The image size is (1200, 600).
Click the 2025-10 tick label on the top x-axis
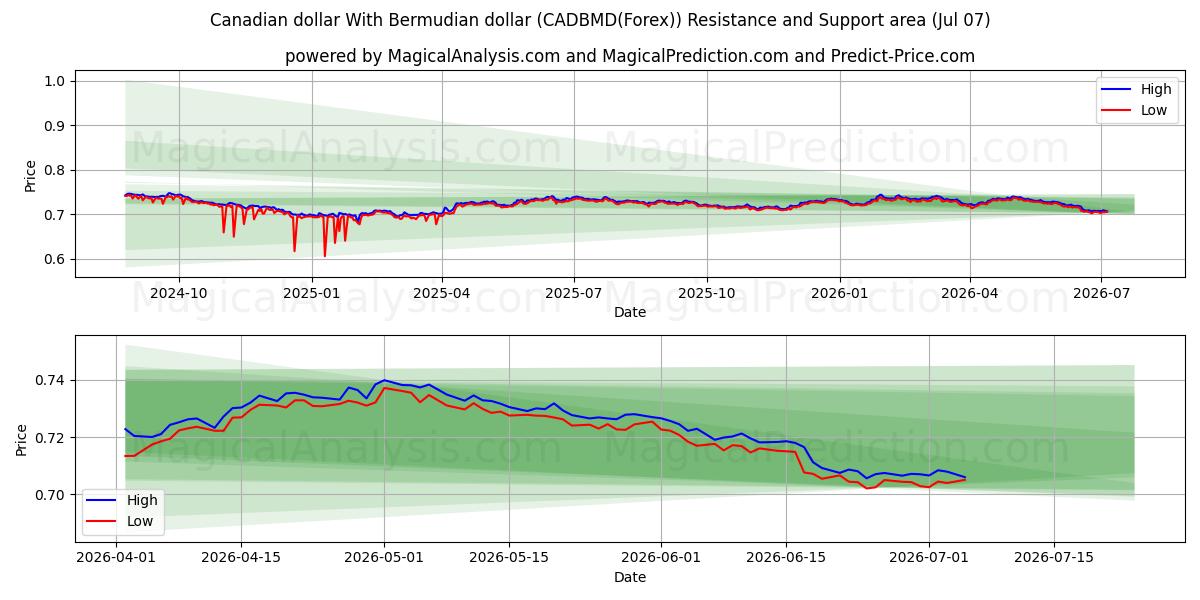coord(707,294)
